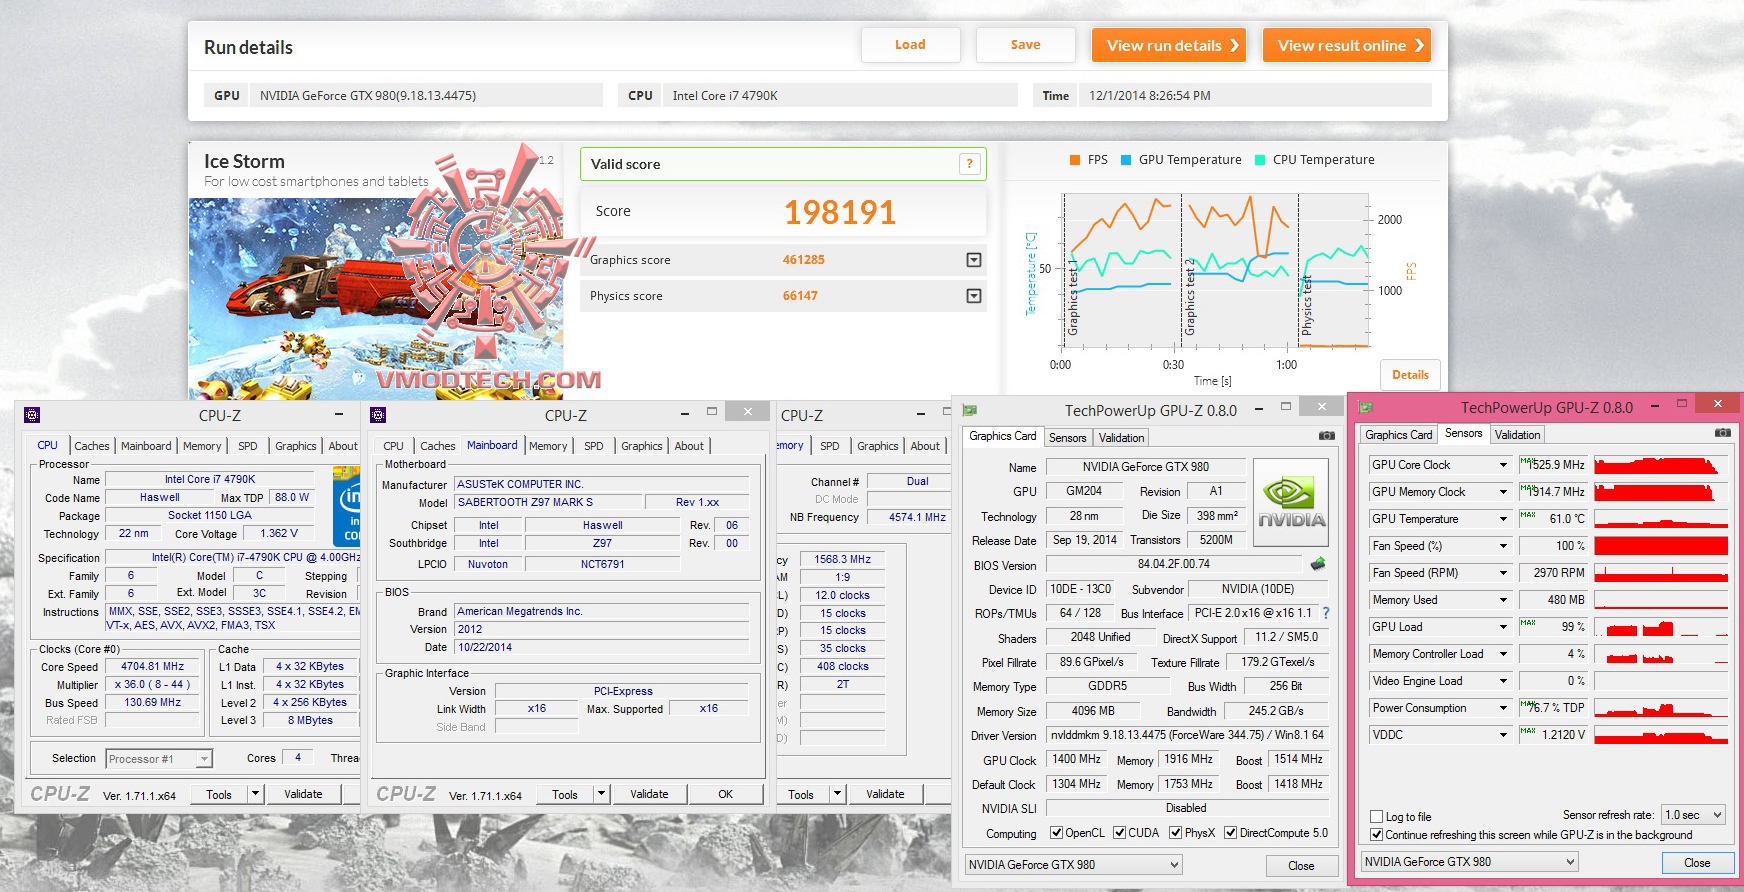Image resolution: width=1744 pixels, height=892 pixels.
Task: Switch to Caches tab in the CPU-Z CPU window
Action: (x=92, y=446)
